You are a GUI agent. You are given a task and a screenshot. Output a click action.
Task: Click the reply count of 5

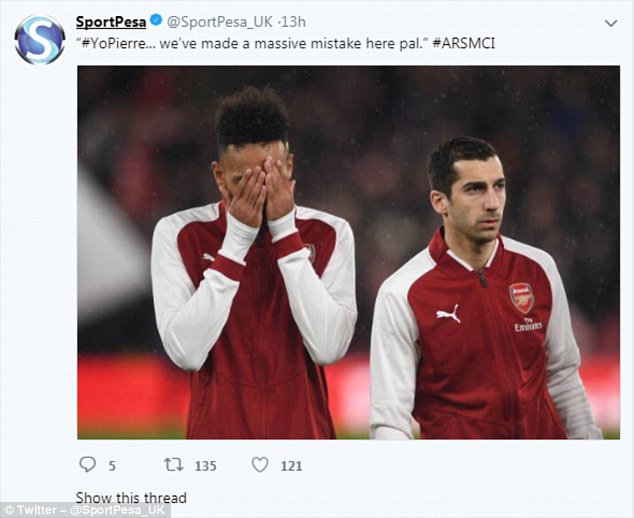112,465
